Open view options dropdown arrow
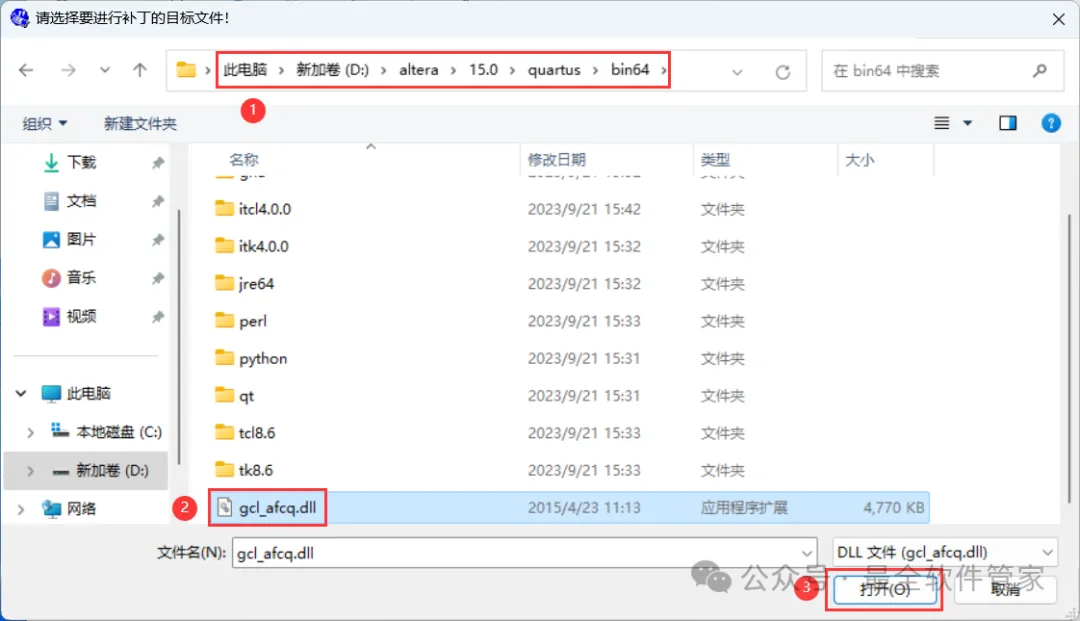This screenshot has height=621, width=1080. click(x=967, y=123)
